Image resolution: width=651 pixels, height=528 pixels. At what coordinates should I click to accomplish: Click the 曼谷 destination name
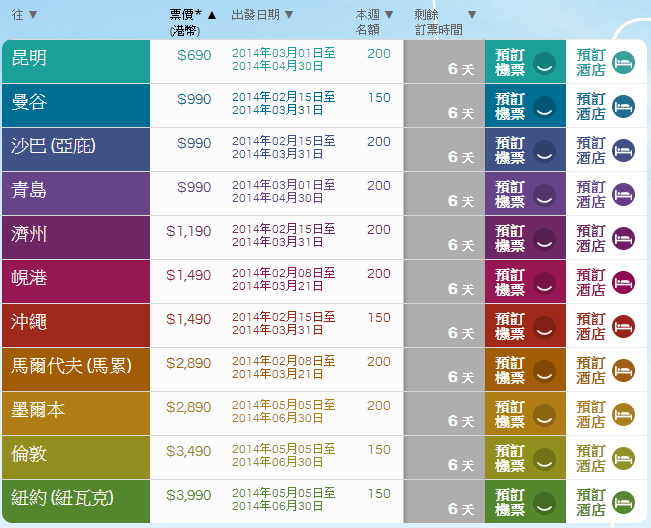29,104
